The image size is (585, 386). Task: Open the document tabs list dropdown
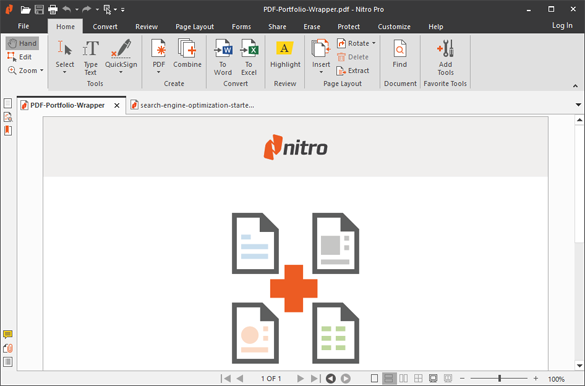(x=578, y=105)
